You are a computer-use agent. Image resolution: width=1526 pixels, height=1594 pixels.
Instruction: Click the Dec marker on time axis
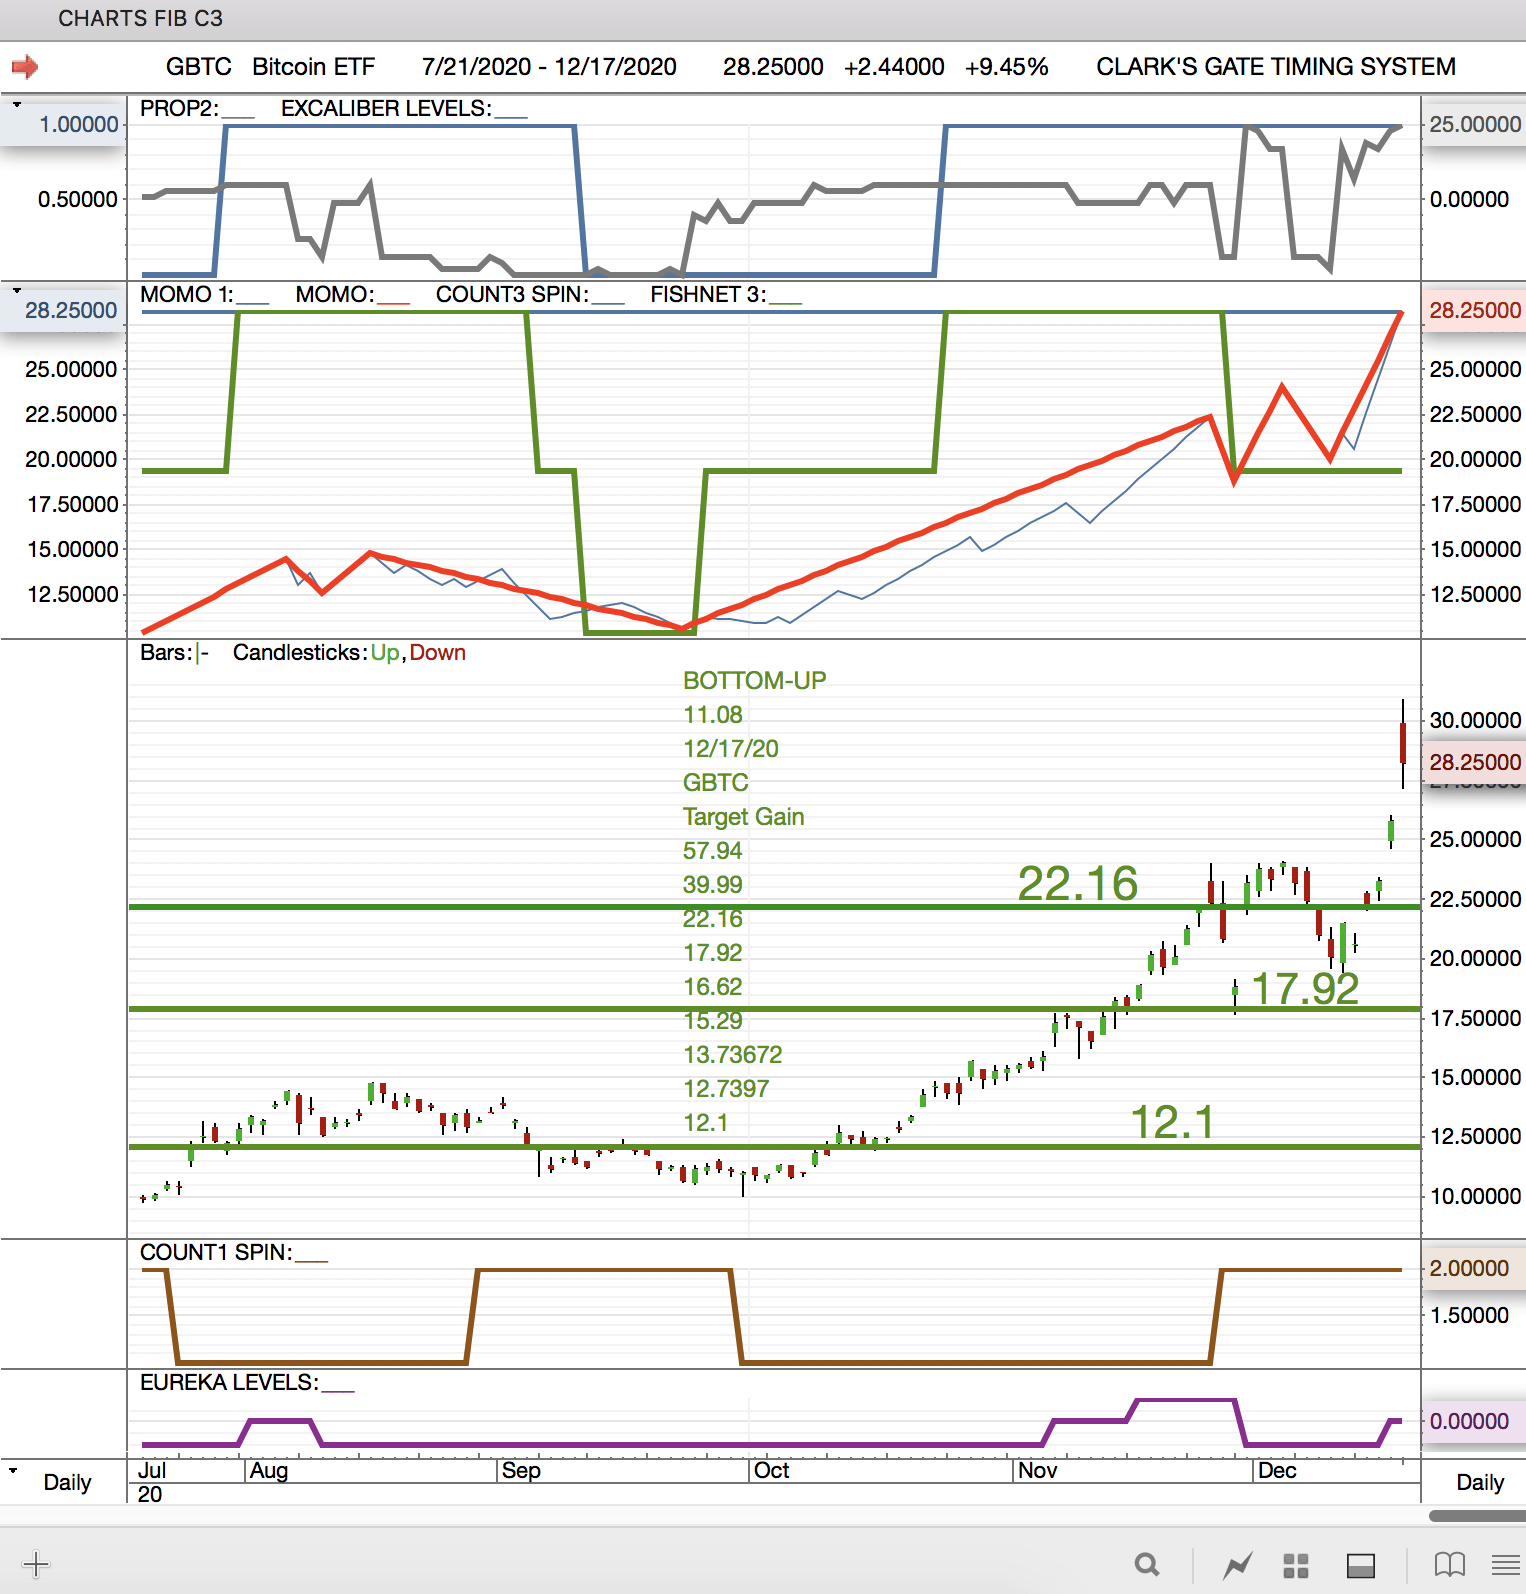pyautogui.click(x=1277, y=1471)
